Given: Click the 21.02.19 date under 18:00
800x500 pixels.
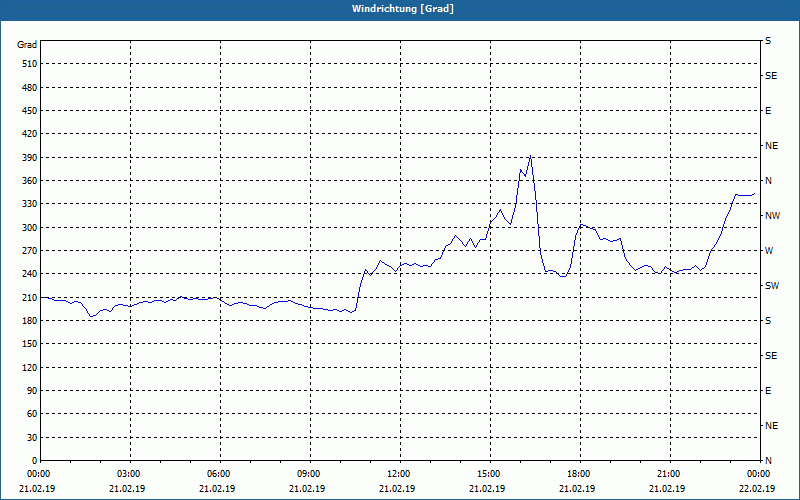Looking at the screenshot, I should 577,489.
